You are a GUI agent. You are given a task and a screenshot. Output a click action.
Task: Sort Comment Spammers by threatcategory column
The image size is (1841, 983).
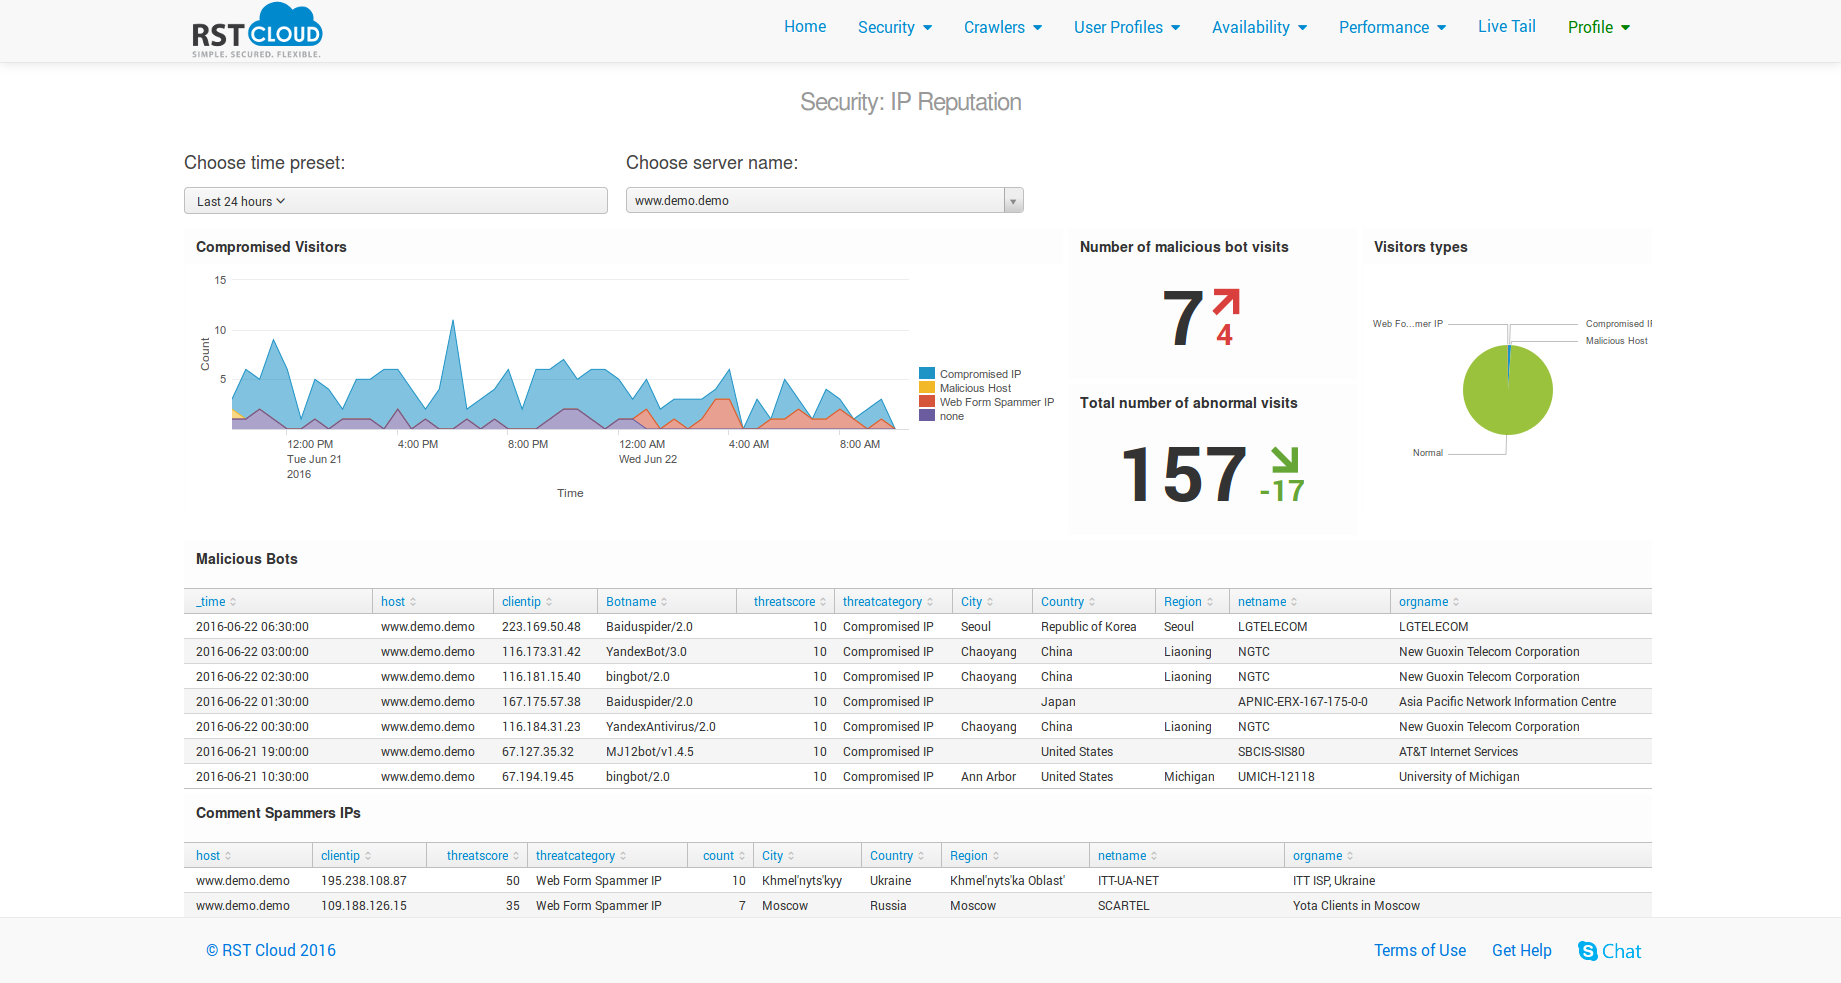[581, 856]
